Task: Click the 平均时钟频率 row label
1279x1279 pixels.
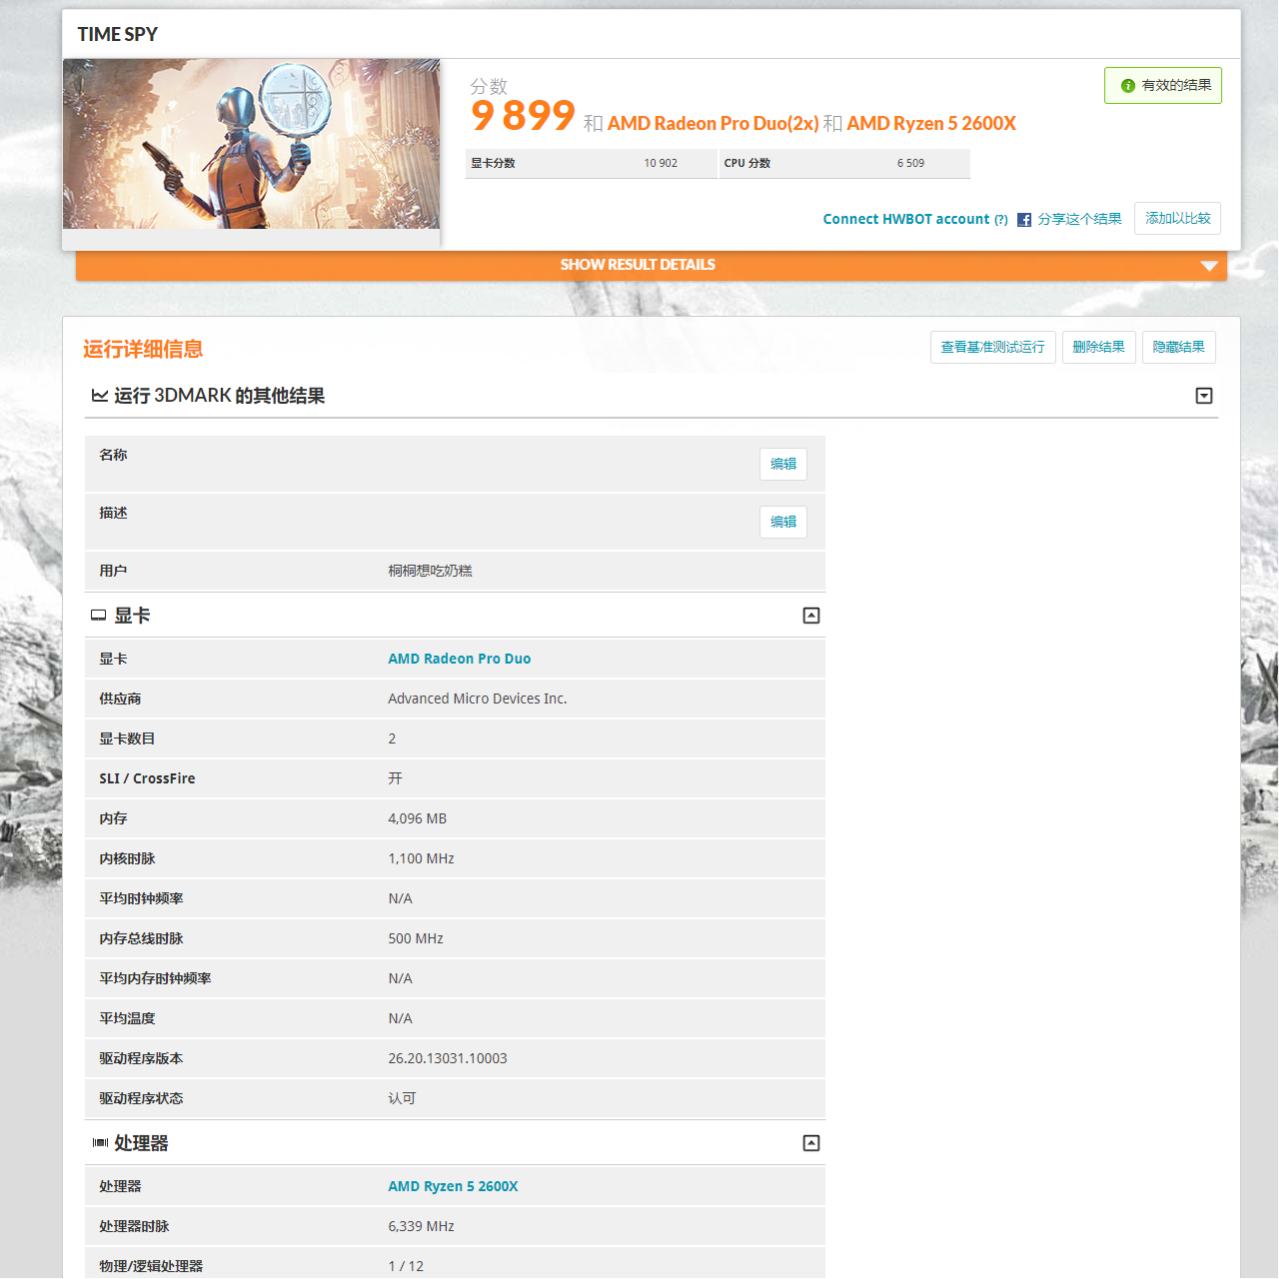Action: [141, 899]
